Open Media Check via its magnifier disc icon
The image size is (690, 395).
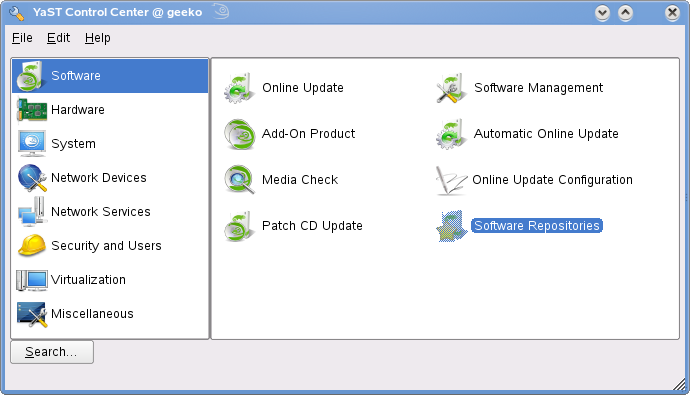(239, 179)
